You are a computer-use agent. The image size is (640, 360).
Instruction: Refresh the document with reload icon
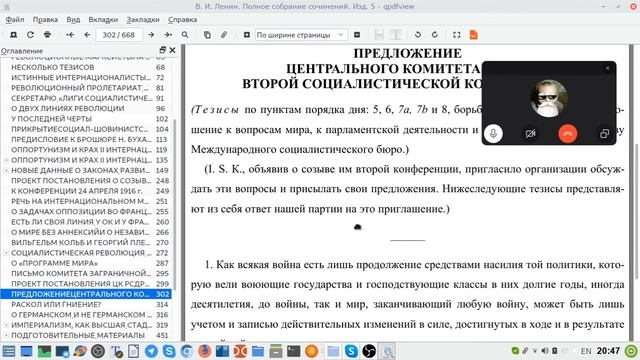(30, 35)
